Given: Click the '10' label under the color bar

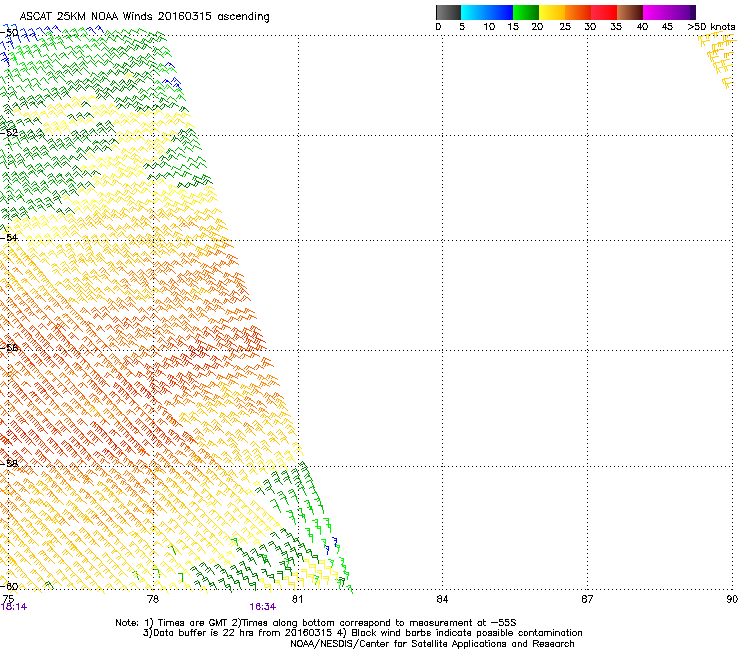Looking at the screenshot, I should pos(489,27).
